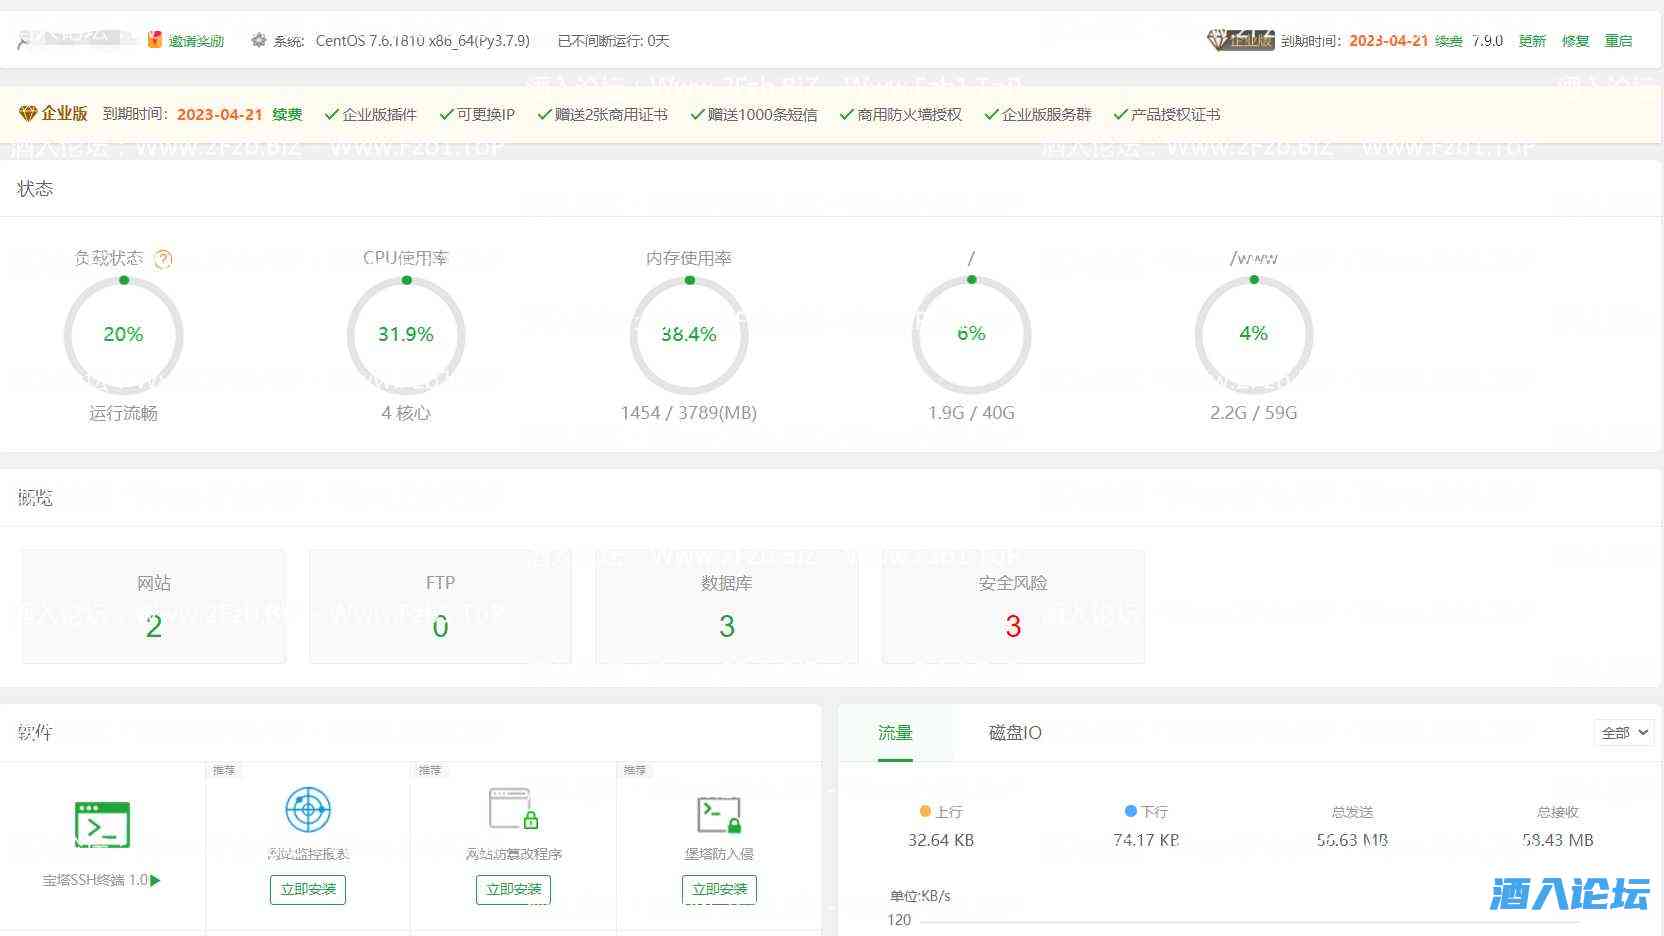This screenshot has height=936, width=1664.
Task: Click the 续费 link in enterprise banner
Action: coord(287,114)
